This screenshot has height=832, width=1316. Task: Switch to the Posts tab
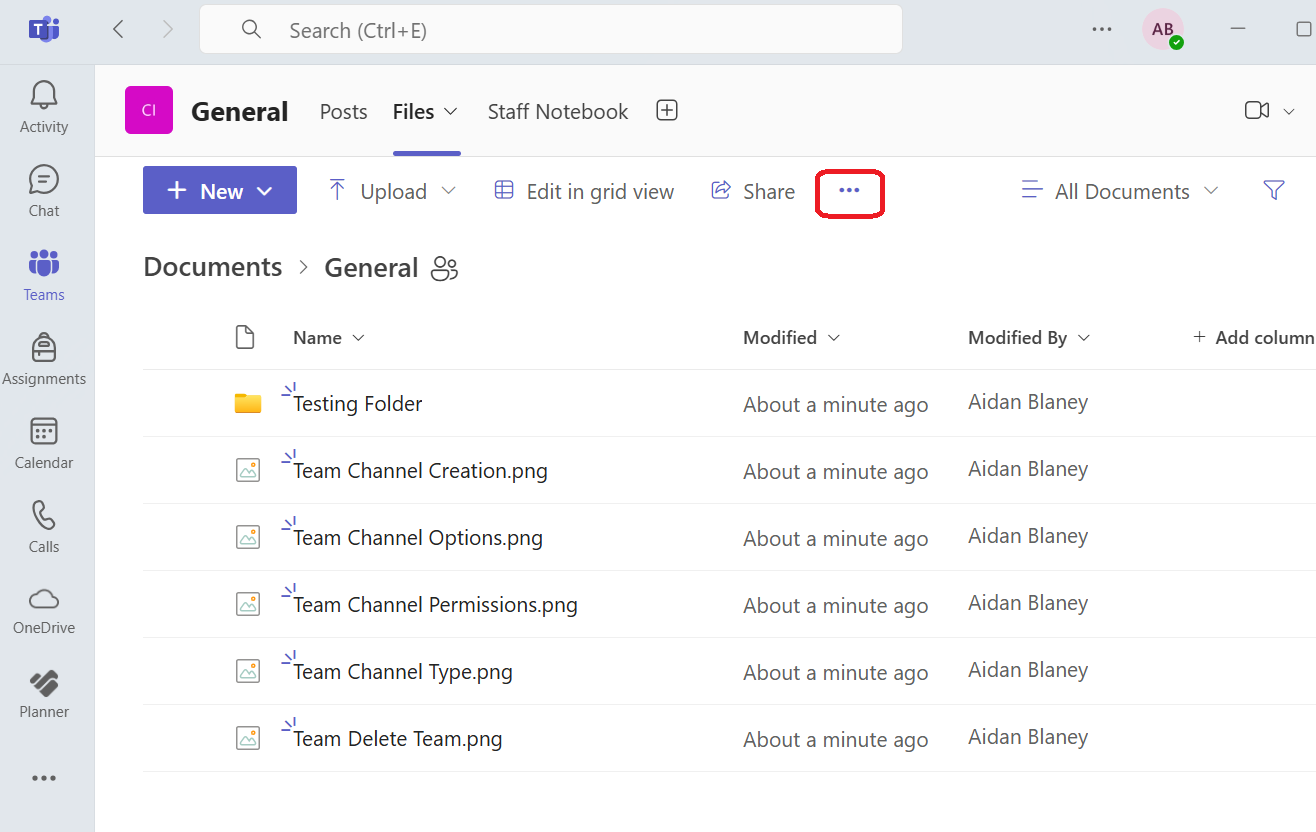343,112
